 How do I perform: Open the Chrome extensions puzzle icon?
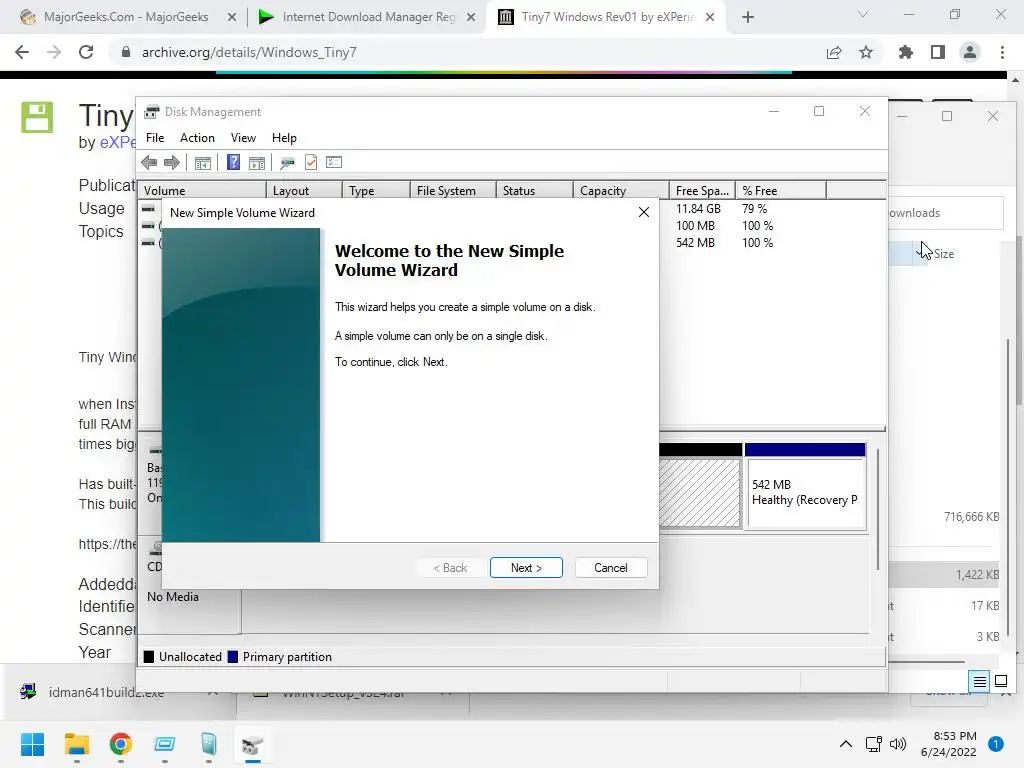coord(906,52)
